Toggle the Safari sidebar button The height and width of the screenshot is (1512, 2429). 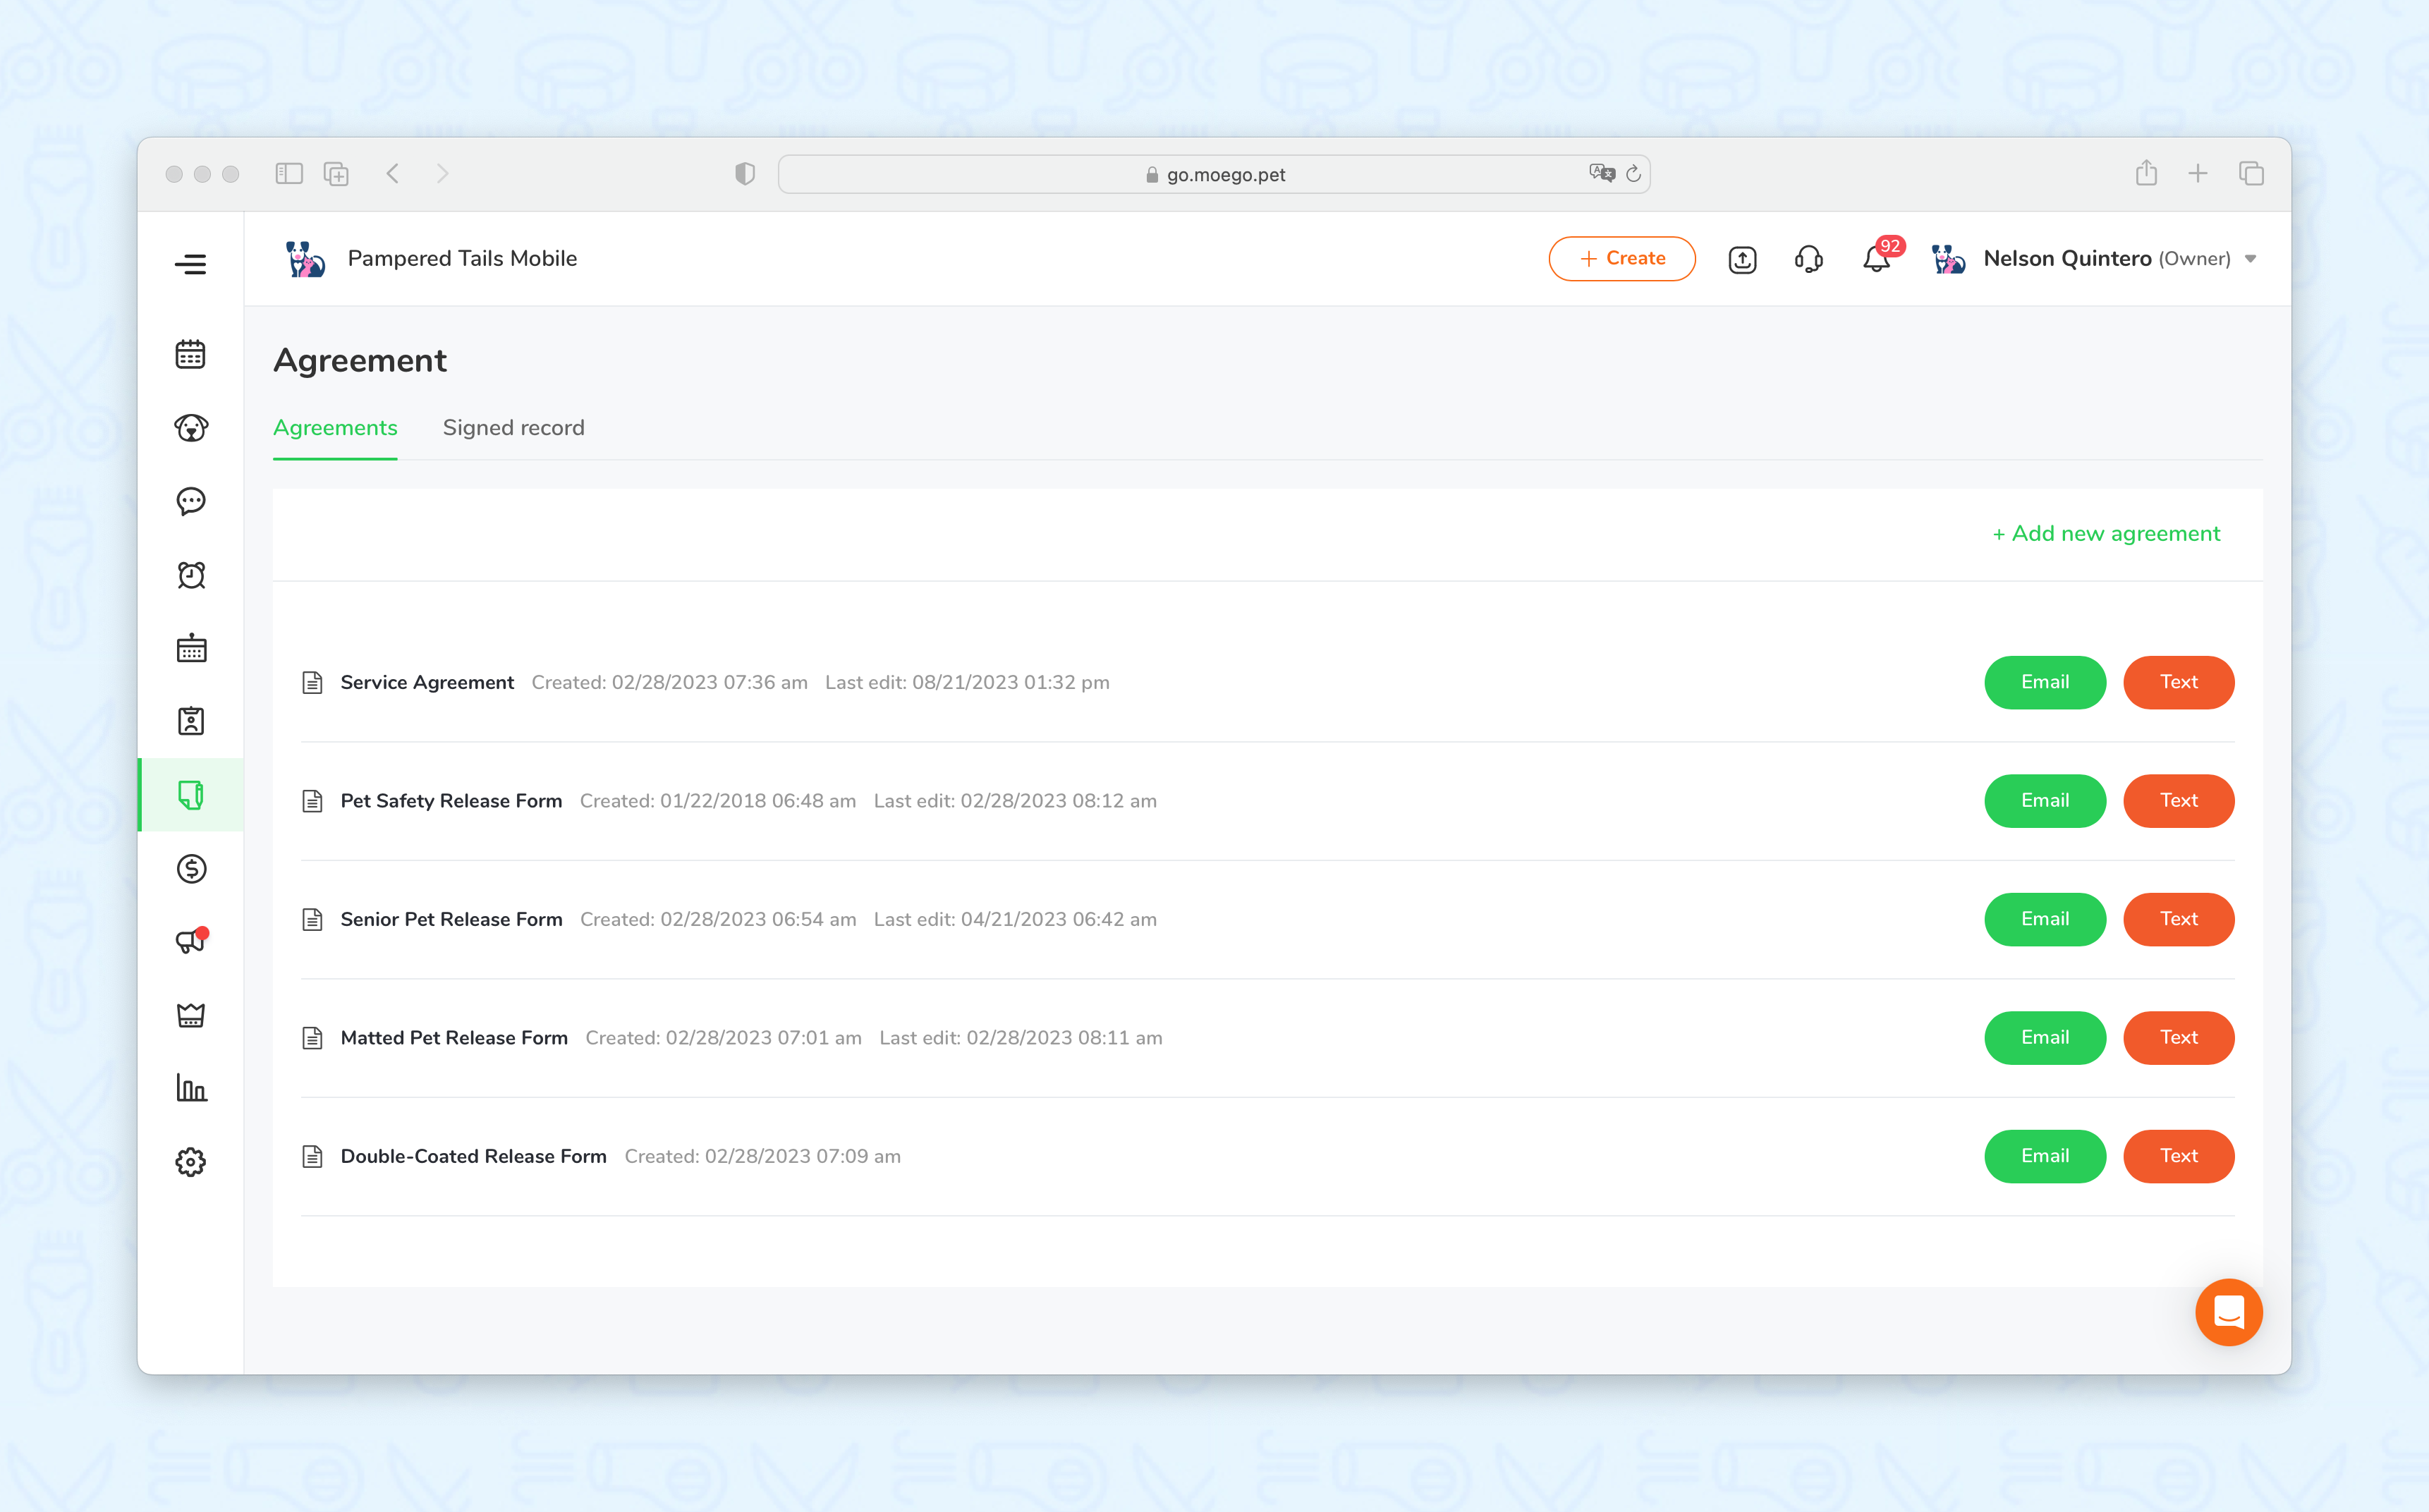click(289, 174)
